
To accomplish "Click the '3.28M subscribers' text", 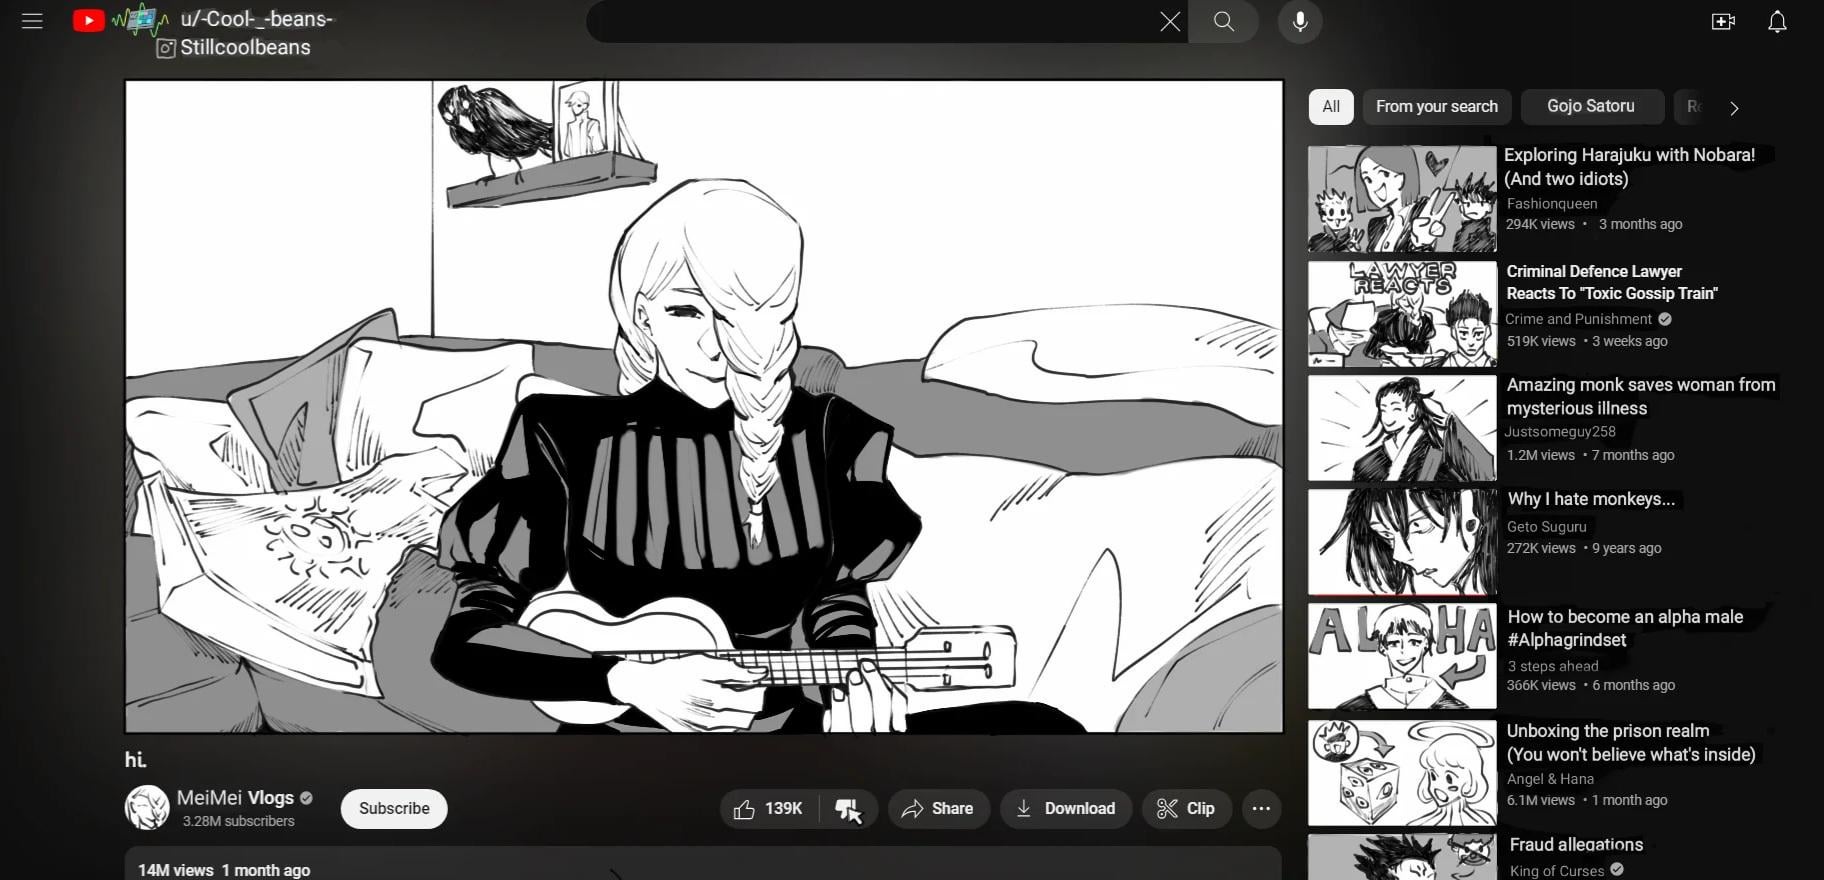I will [238, 821].
